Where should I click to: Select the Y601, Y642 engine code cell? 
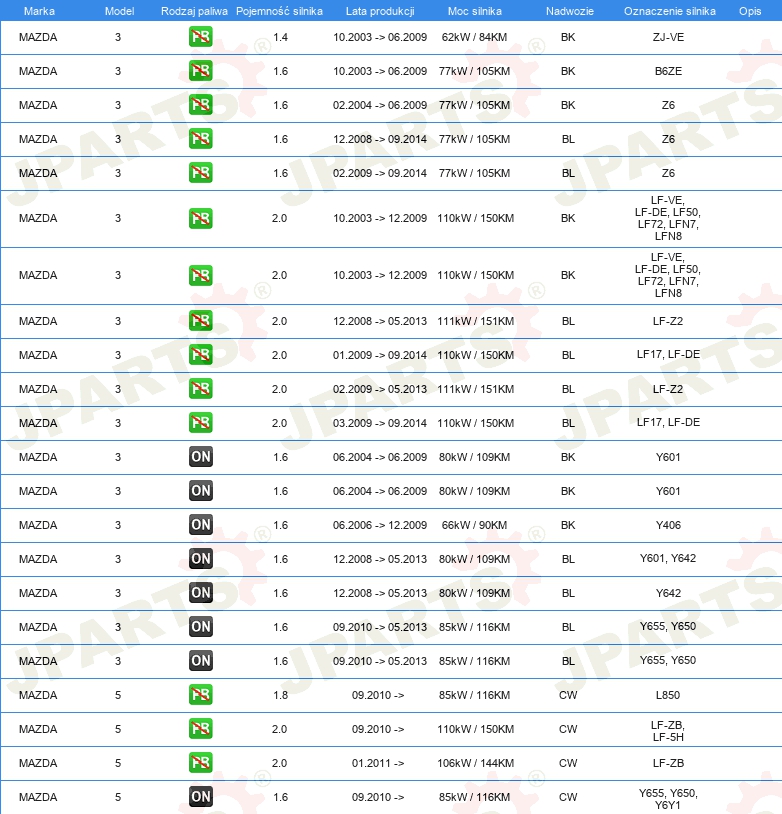coord(668,558)
